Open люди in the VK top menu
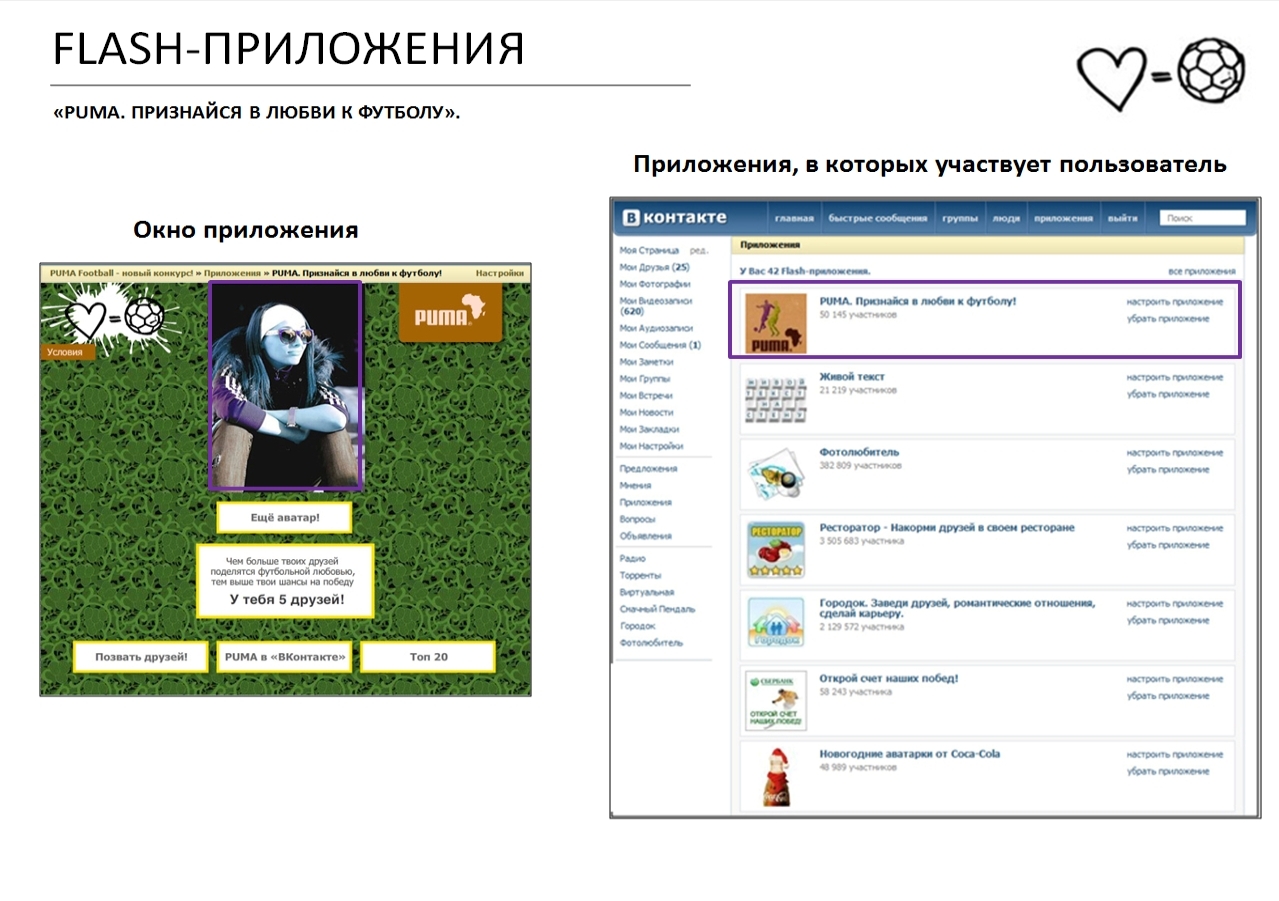Screen dimensions: 1279x901 click(x=1006, y=218)
